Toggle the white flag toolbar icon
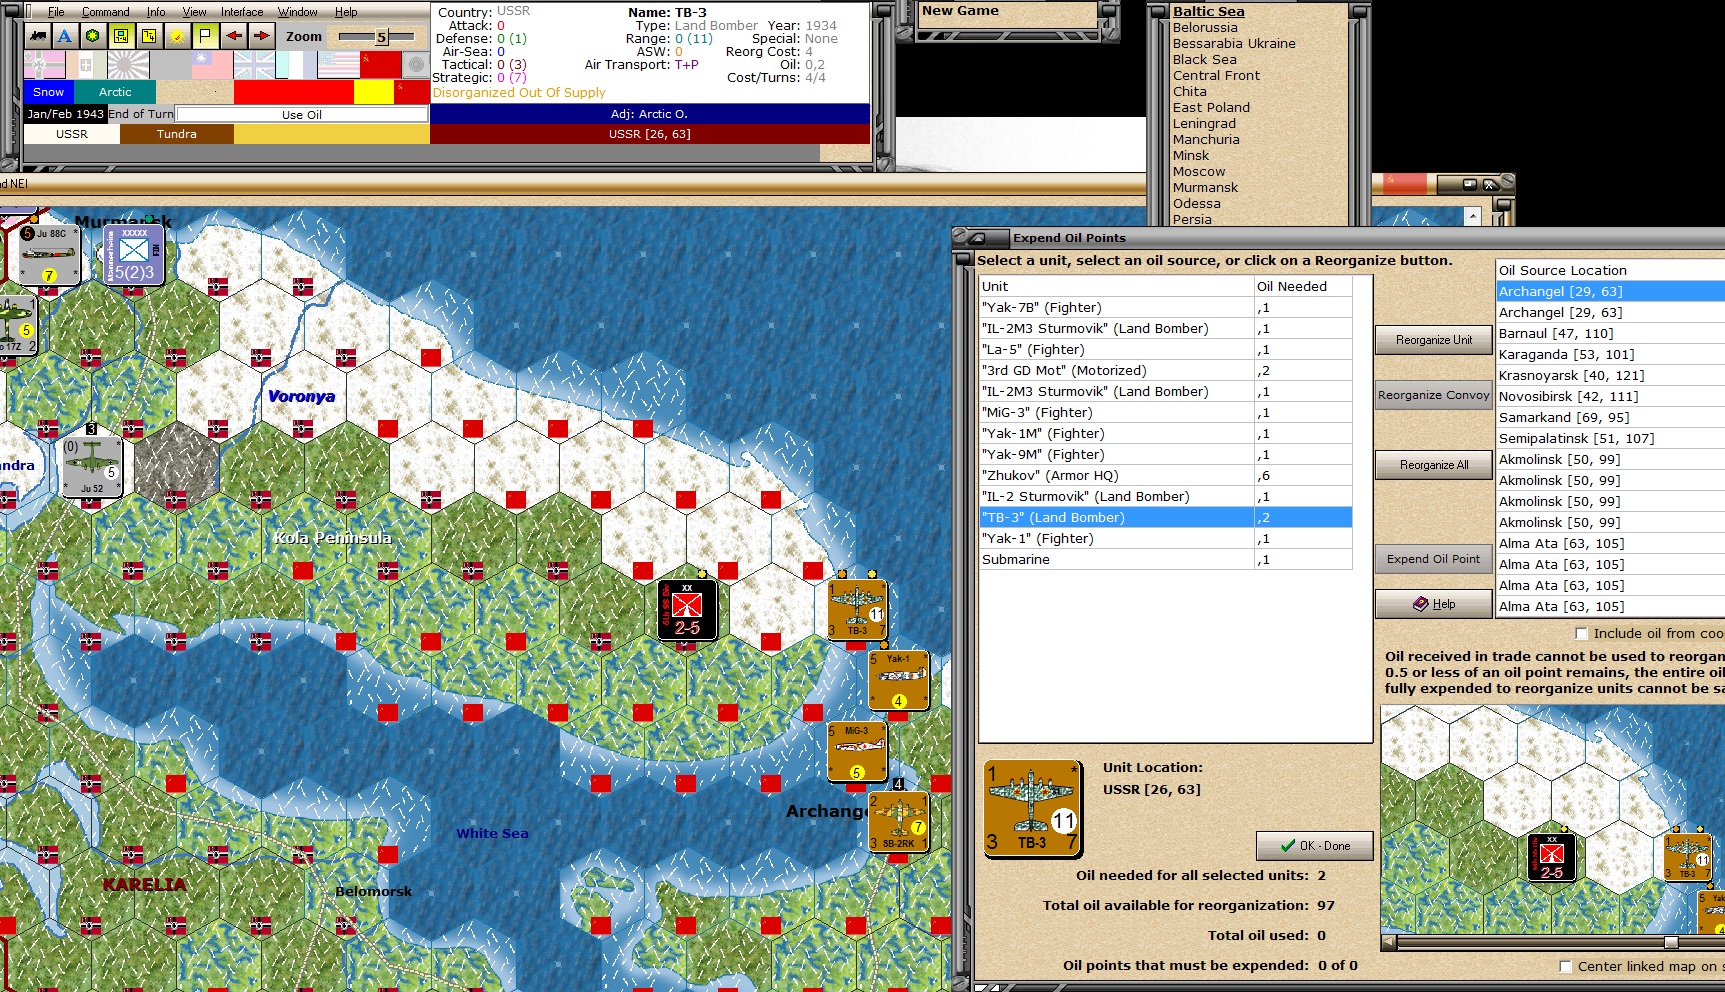This screenshot has width=1725, height=992. [x=205, y=36]
